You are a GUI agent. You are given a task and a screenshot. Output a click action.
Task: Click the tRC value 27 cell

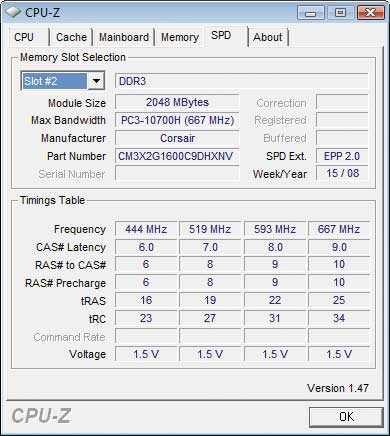pos(210,318)
